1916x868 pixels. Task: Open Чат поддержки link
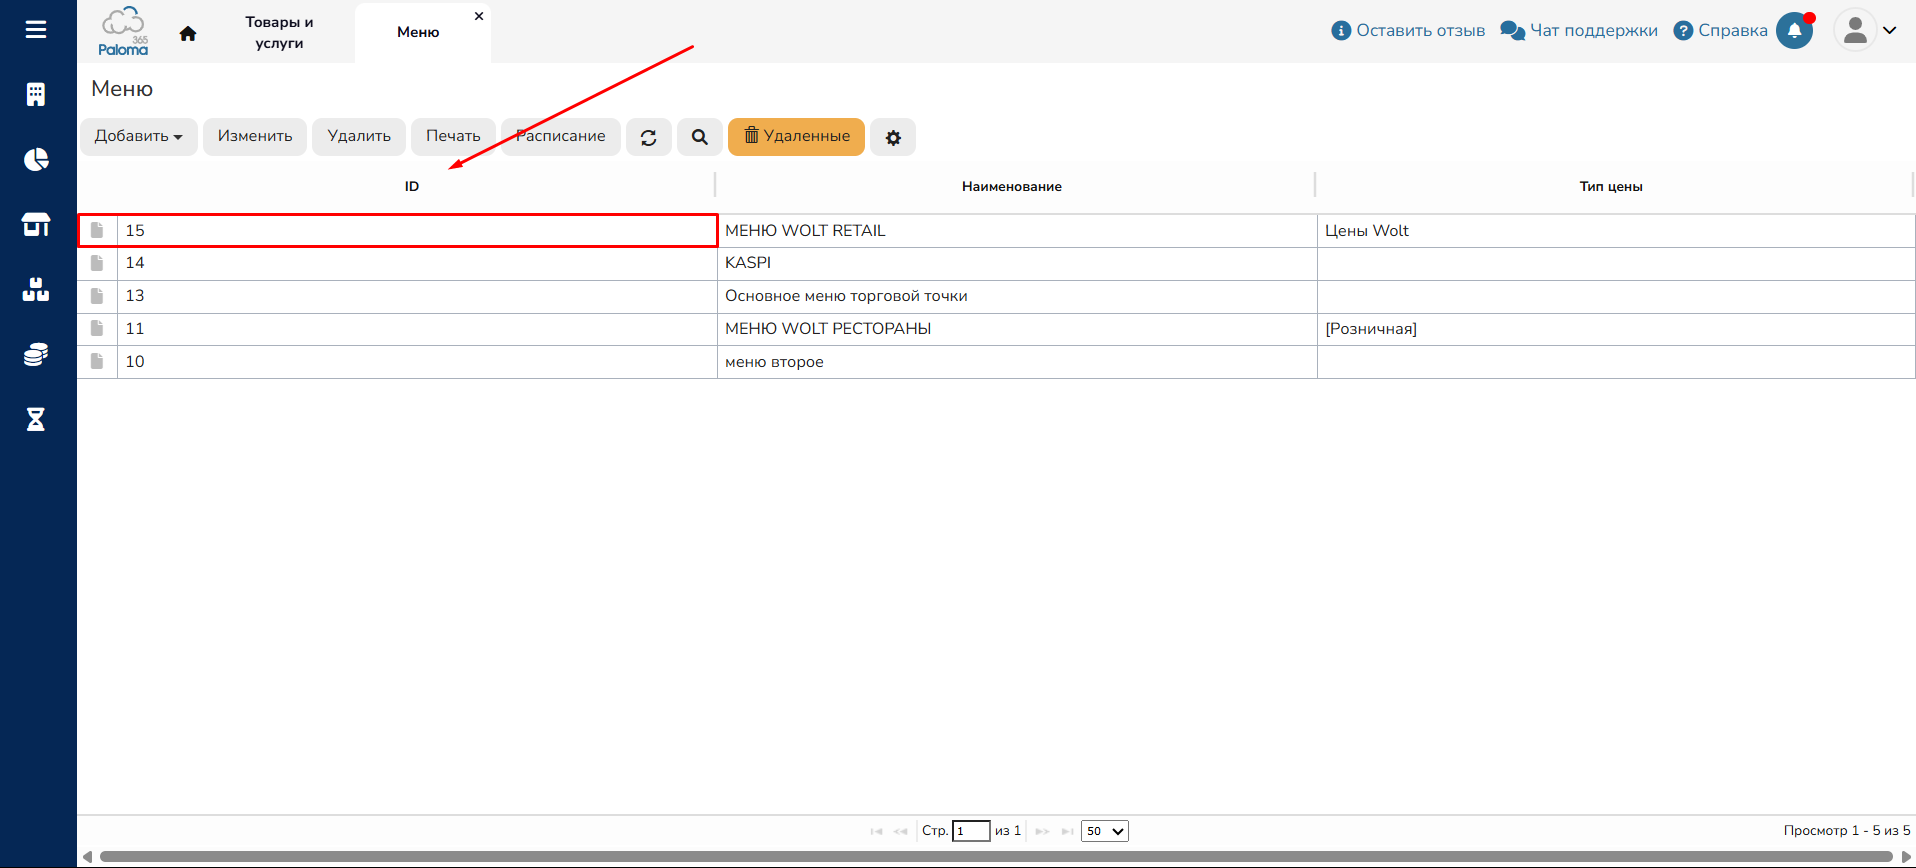click(x=1579, y=30)
